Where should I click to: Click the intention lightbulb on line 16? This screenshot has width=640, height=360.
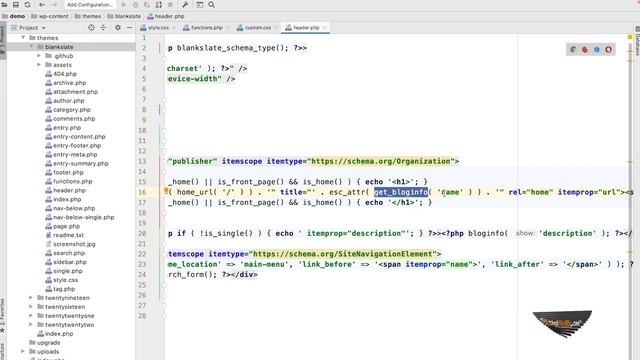(x=166, y=190)
